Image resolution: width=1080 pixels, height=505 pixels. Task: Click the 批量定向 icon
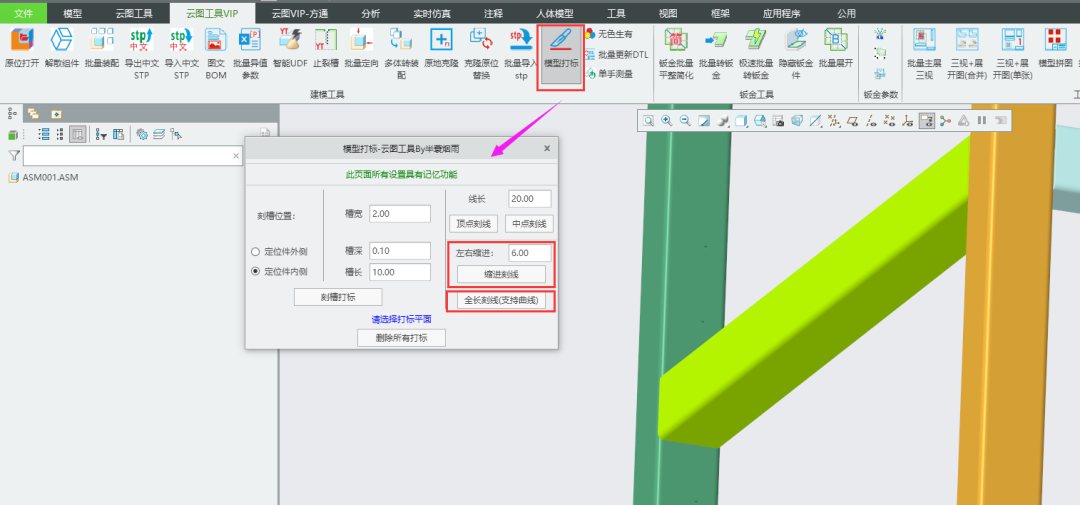[x=361, y=40]
